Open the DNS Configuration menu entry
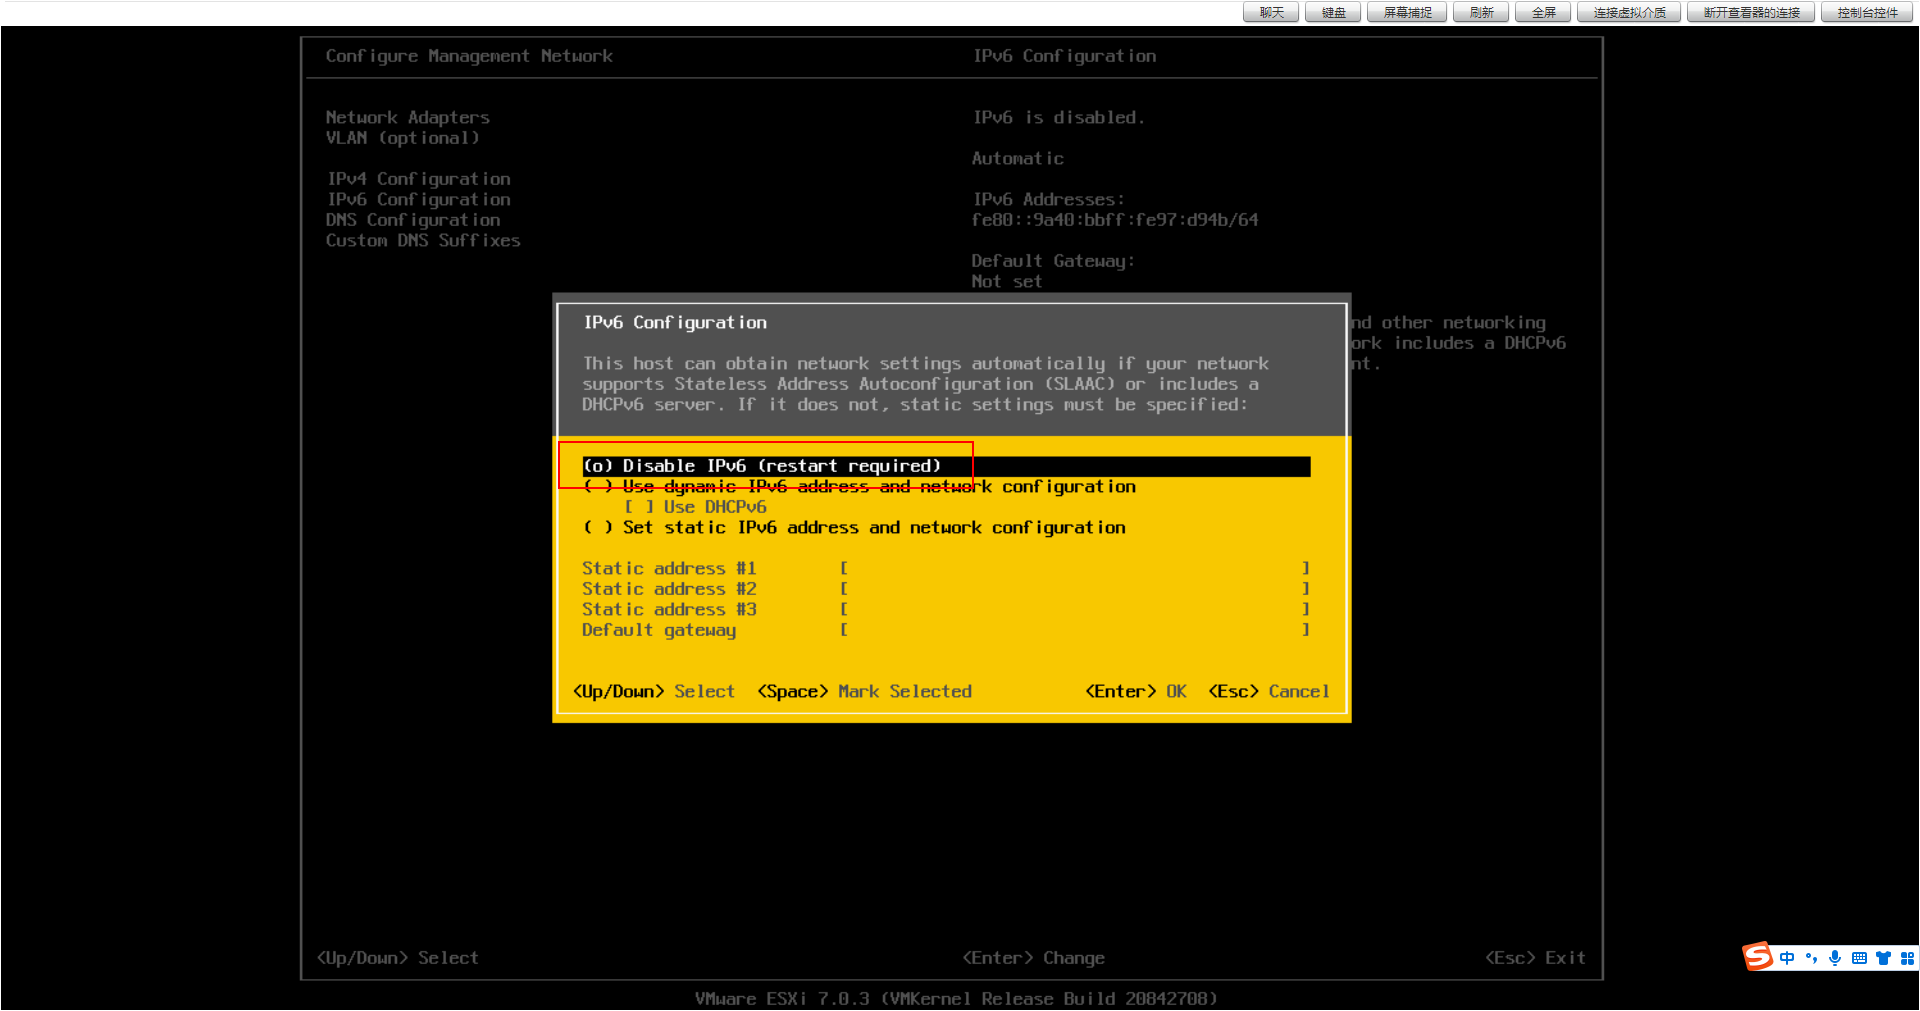Viewport: 1920px width, 1011px height. tap(413, 219)
